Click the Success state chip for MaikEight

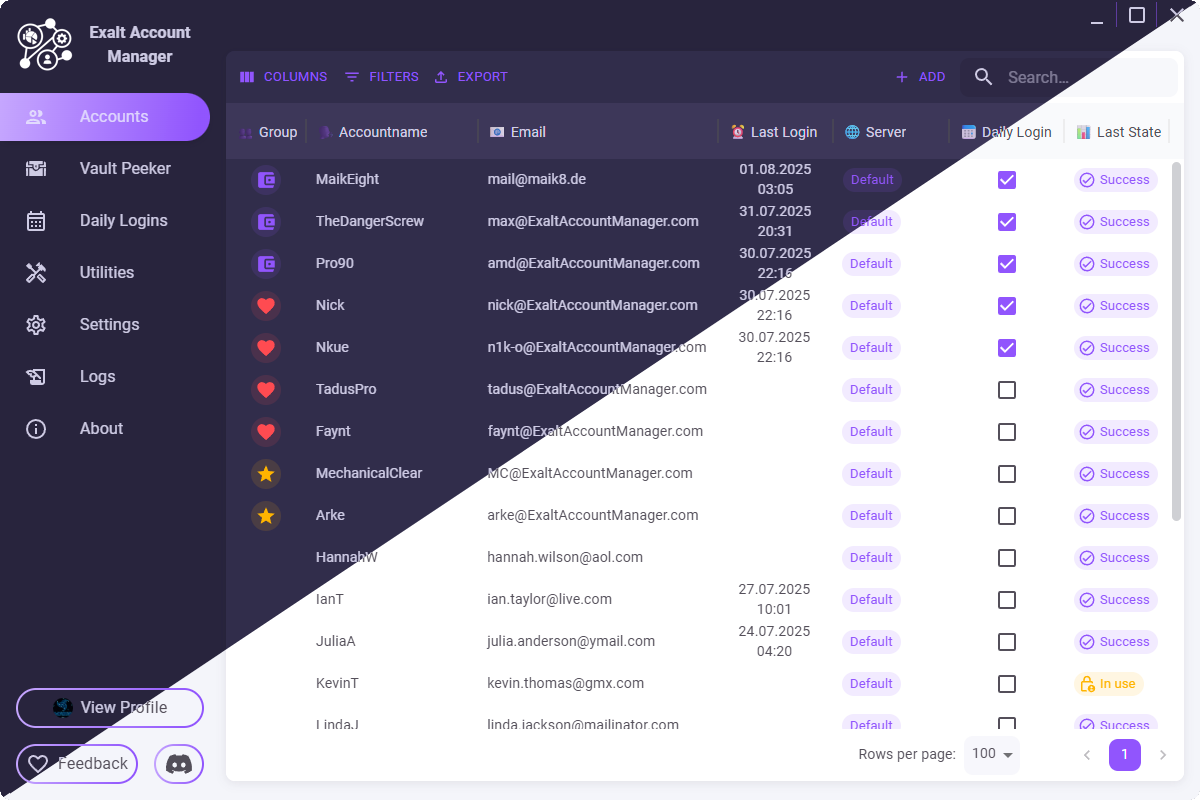[x=1116, y=180]
